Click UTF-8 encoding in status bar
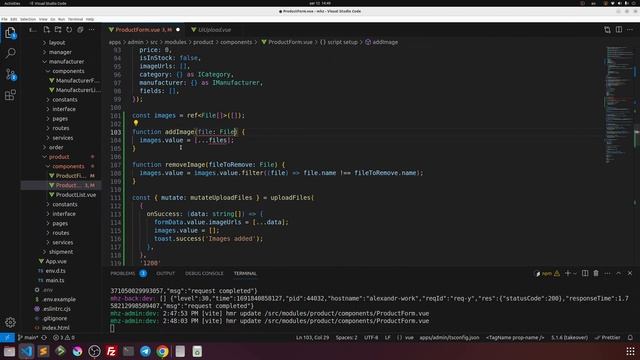This screenshot has width=640, height=360. tap(371, 338)
